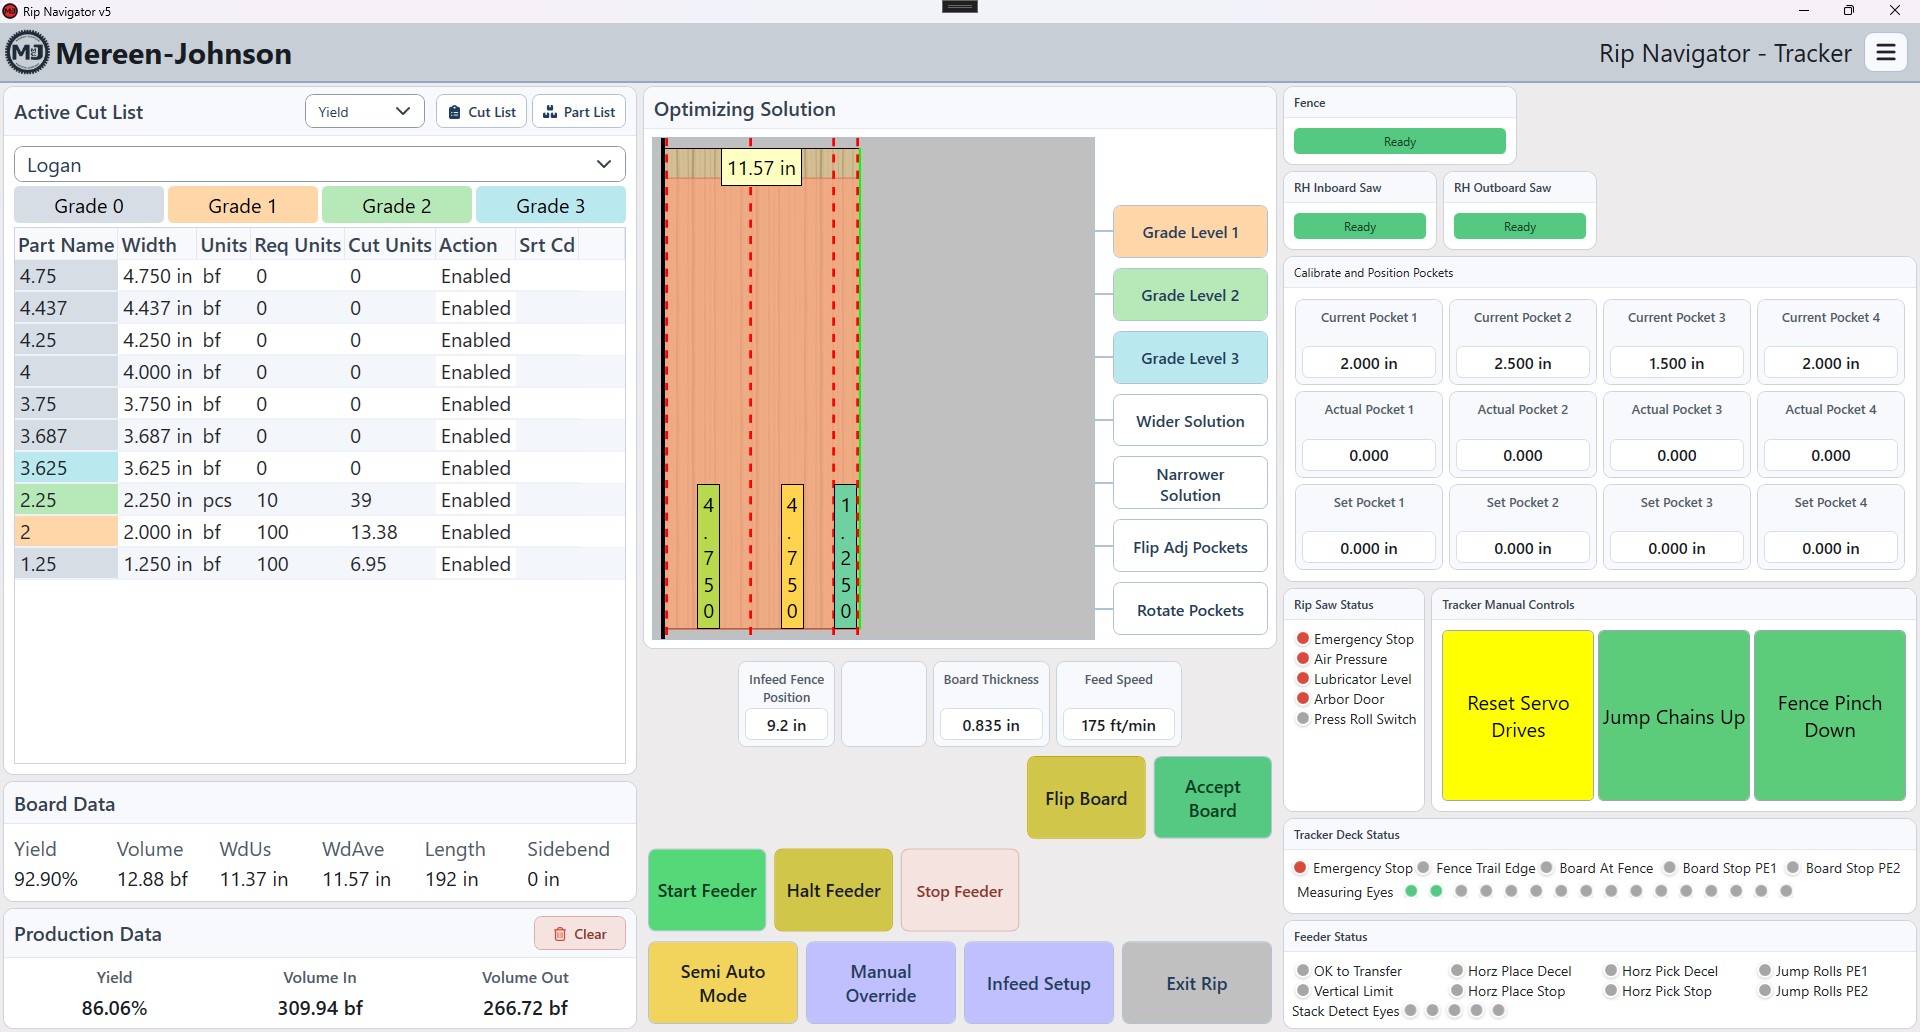Click the Srt Cd column header
This screenshot has height=1032, width=1920.
[546, 245]
